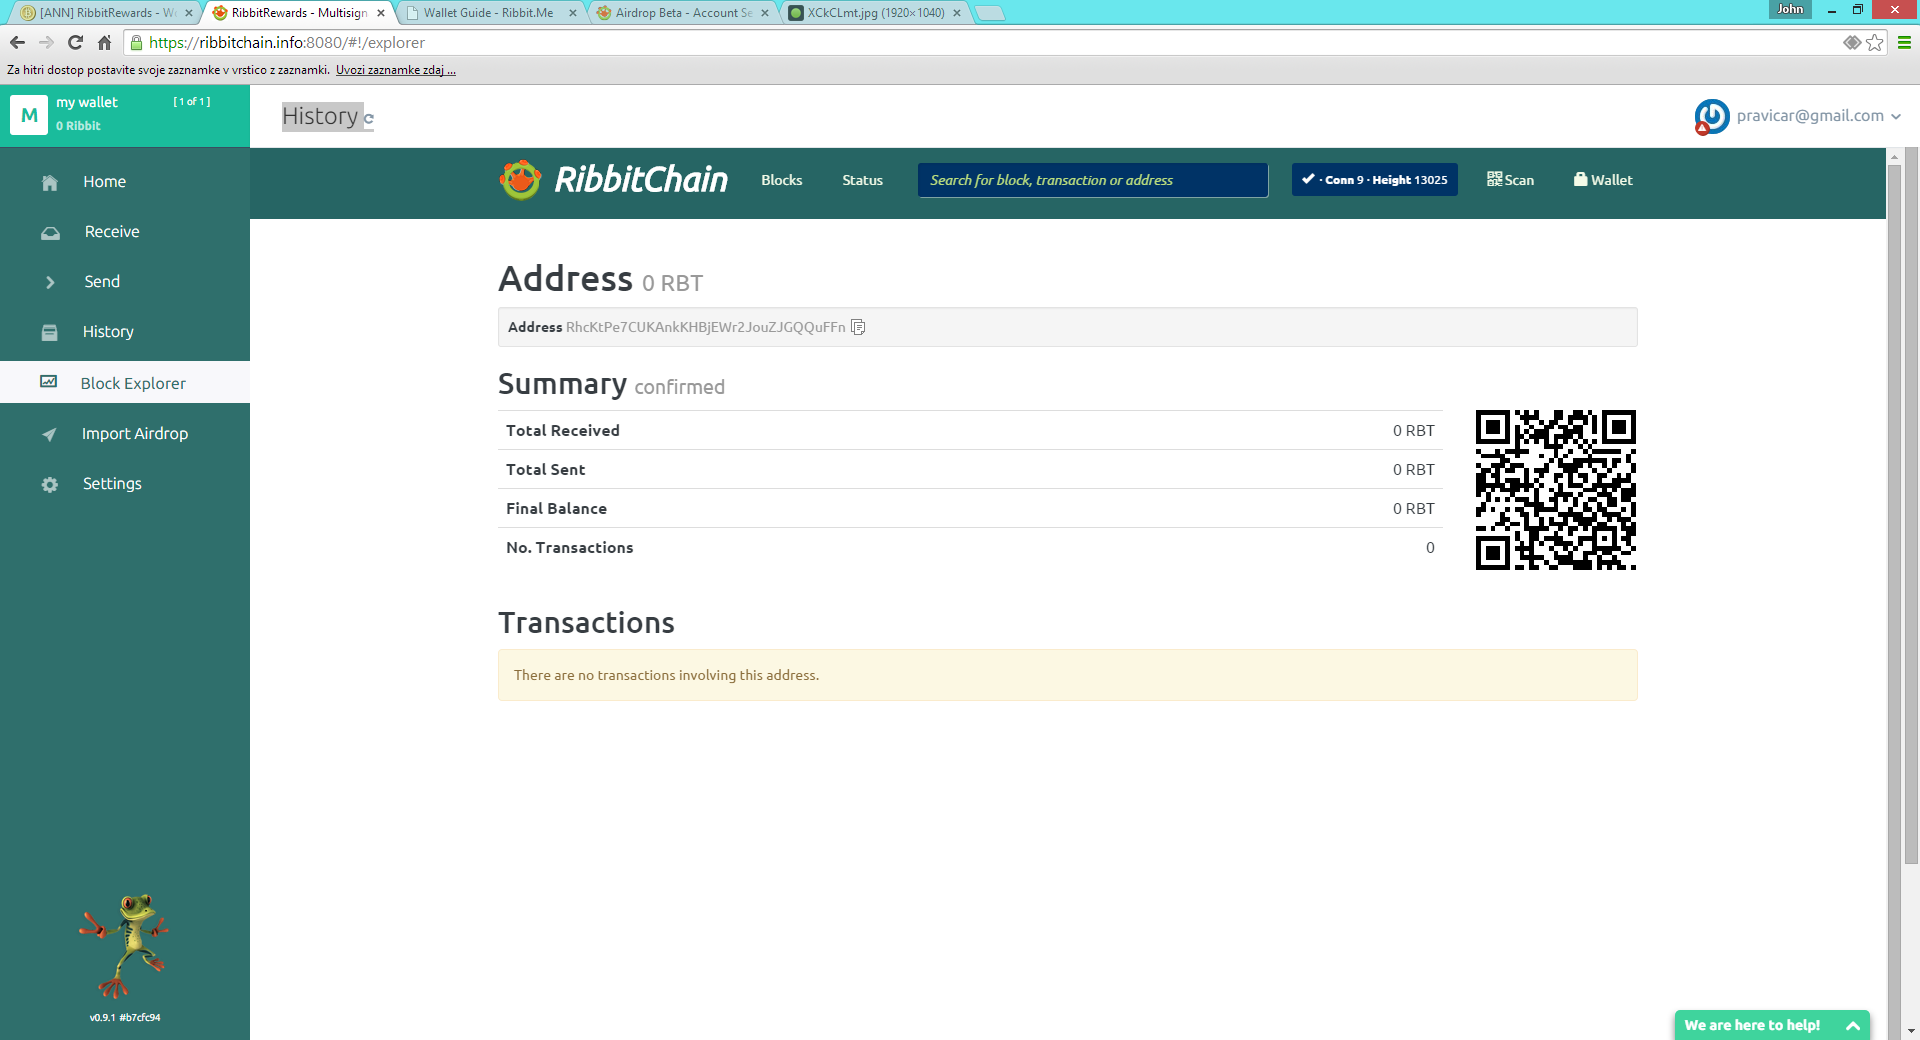
Task: Click the Receive inbox icon
Action: coord(50,233)
